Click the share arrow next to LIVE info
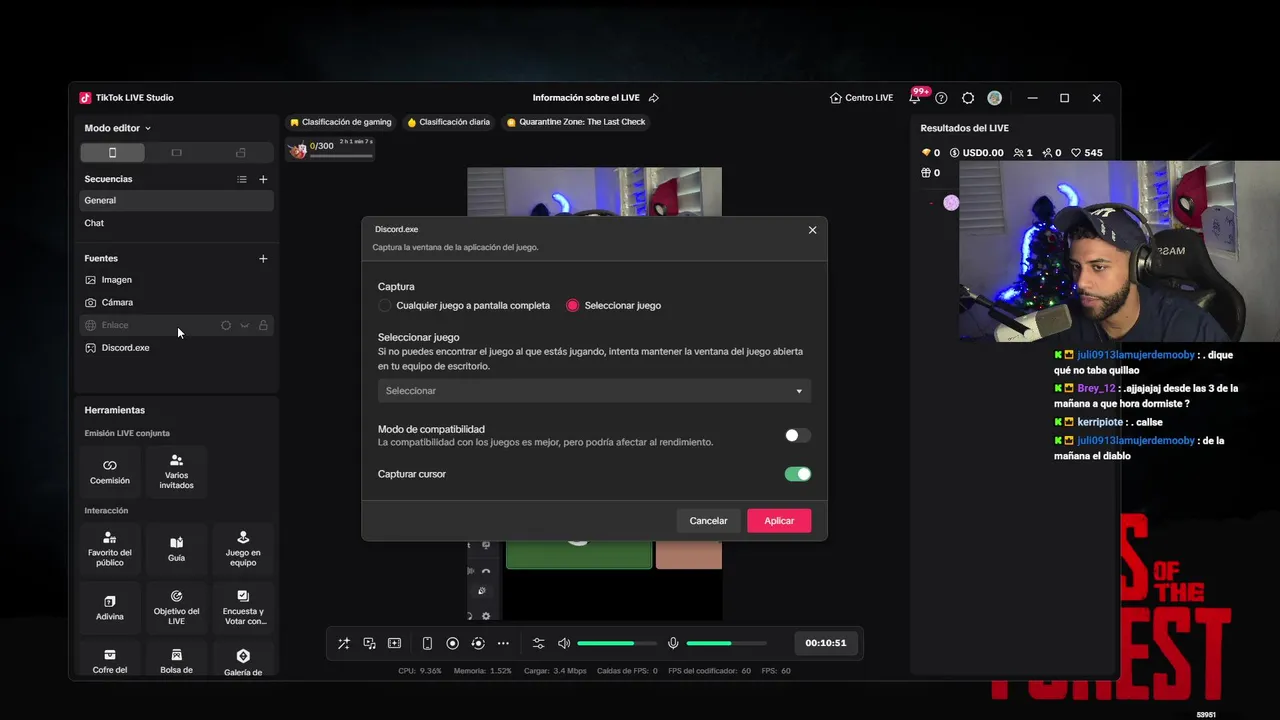1280x720 pixels. [x=653, y=98]
